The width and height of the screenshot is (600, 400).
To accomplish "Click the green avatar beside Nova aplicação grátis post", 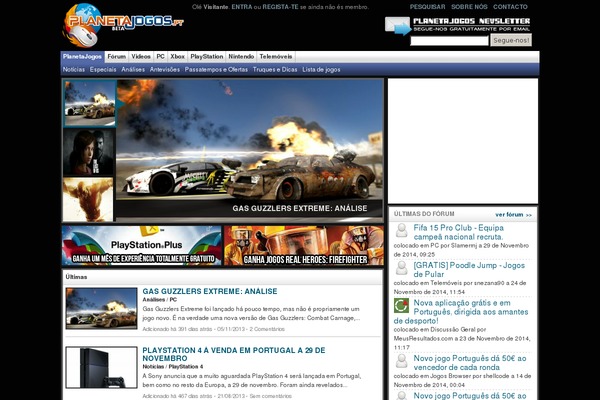I will (x=401, y=305).
